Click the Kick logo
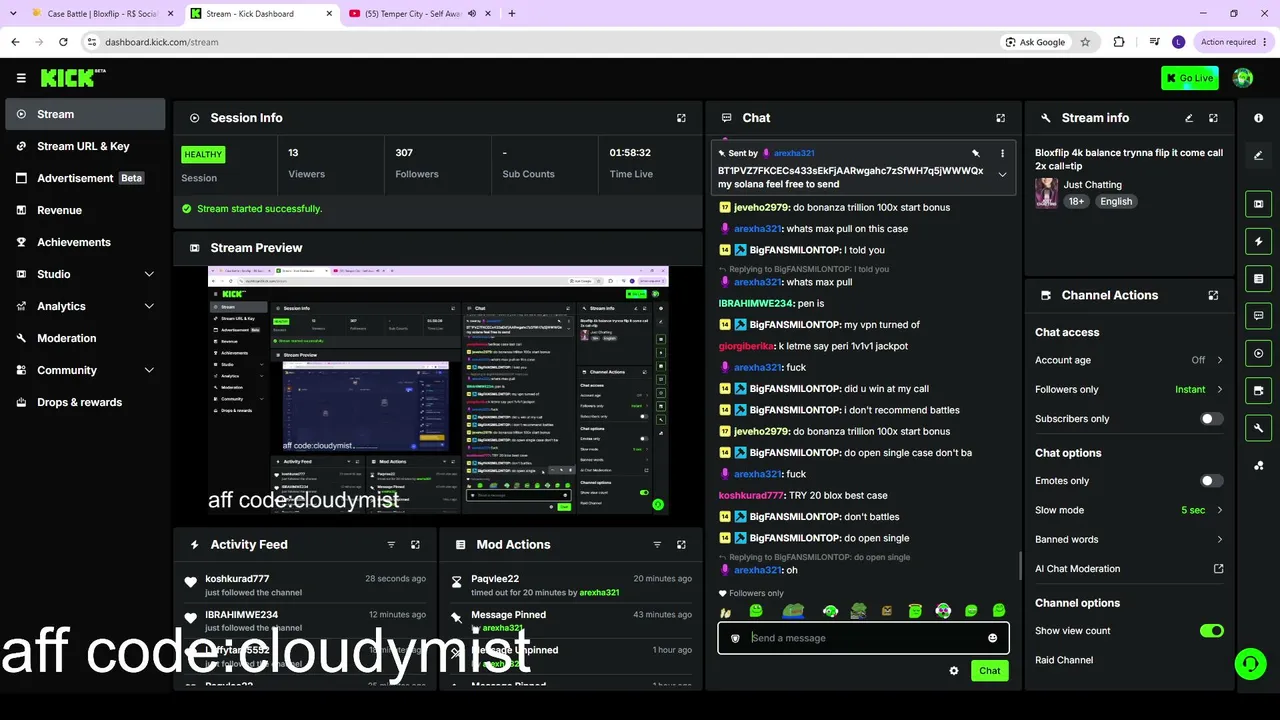Image resolution: width=1280 pixels, height=720 pixels. point(73,78)
